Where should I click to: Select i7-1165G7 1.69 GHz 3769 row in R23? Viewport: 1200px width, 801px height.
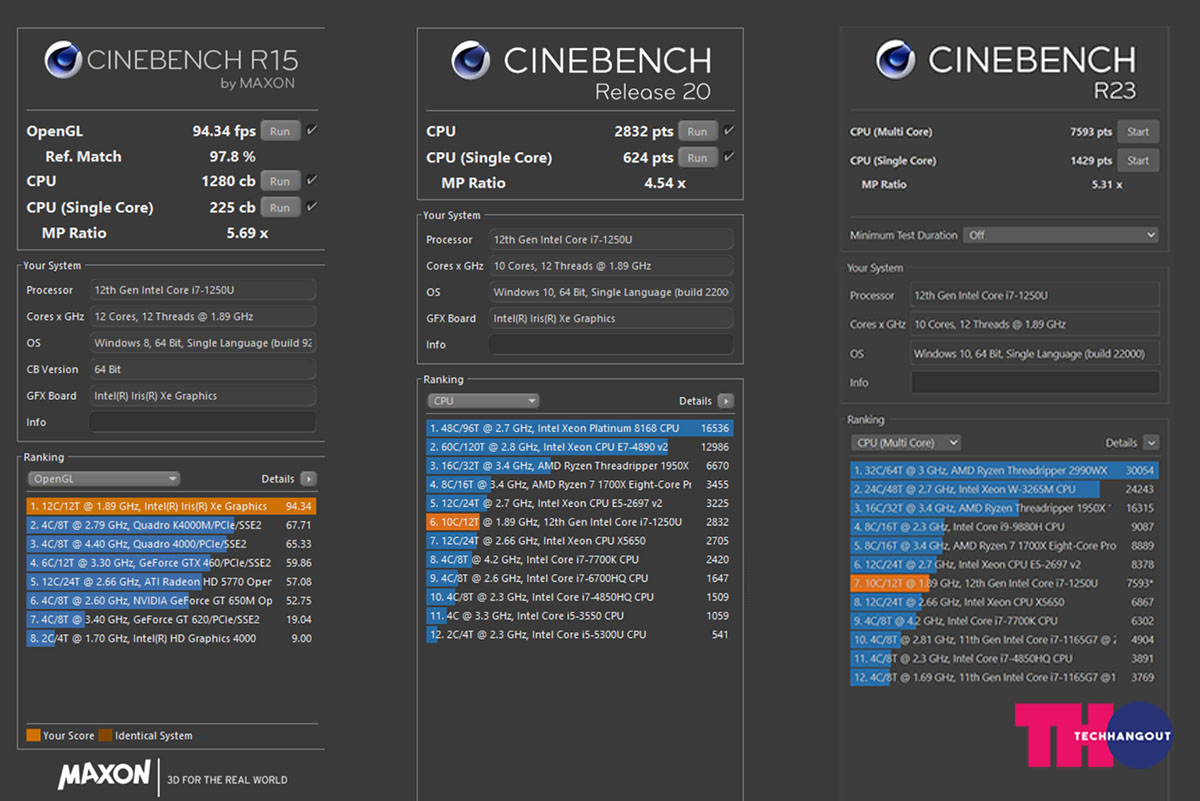pyautogui.click(x=1005, y=678)
